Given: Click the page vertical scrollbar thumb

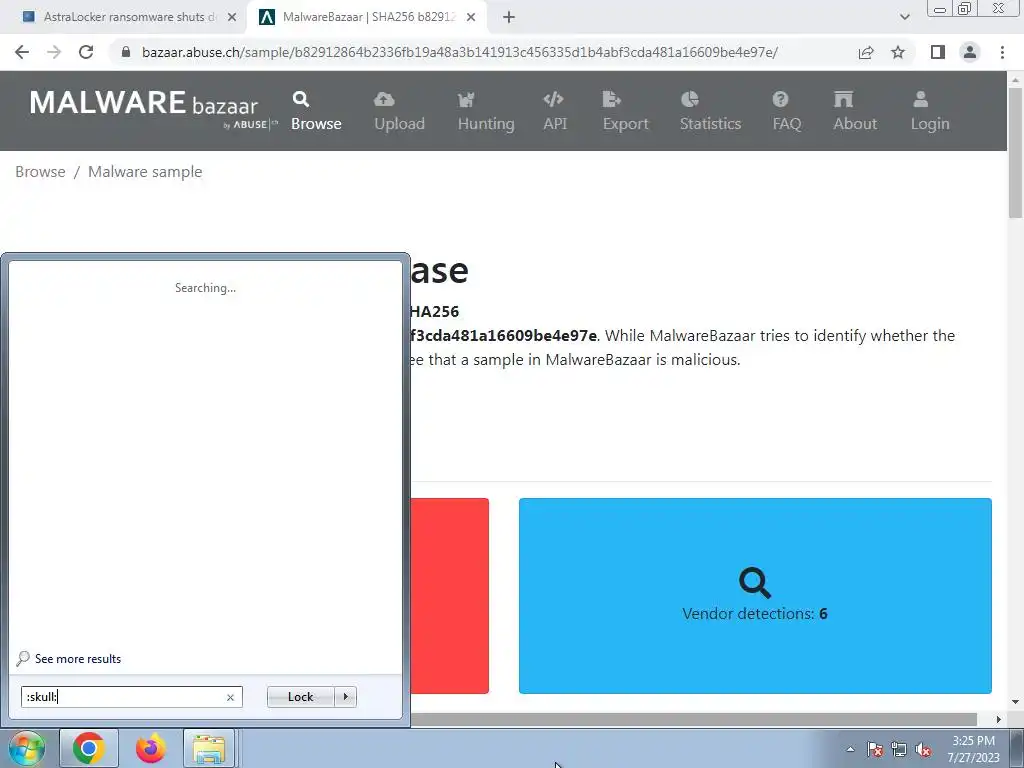Looking at the screenshot, I should 1016,152.
